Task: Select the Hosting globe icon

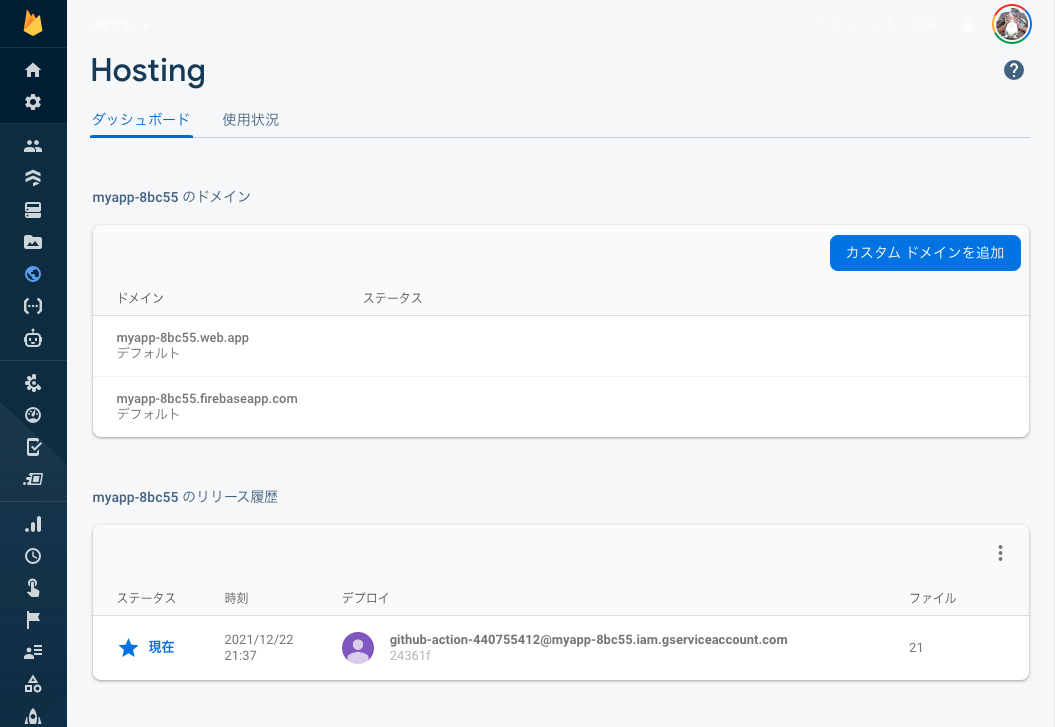Action: pos(33,274)
